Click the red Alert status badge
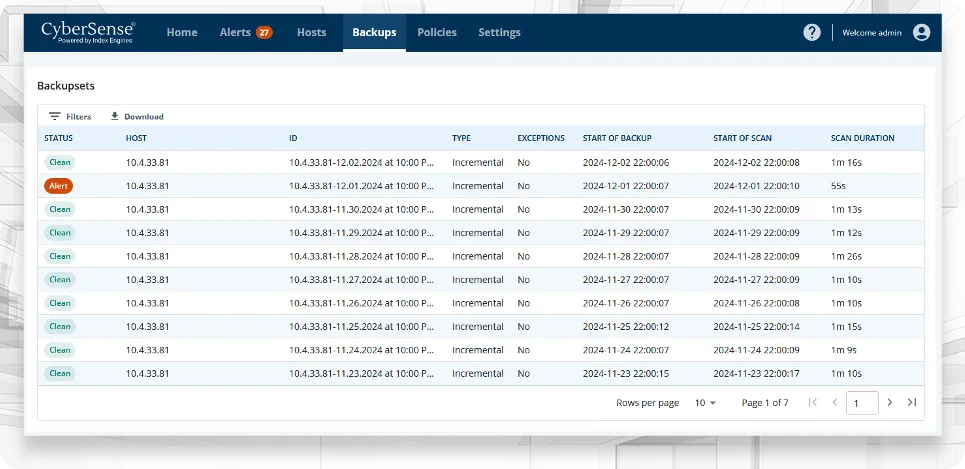This screenshot has width=965, height=469. click(x=59, y=186)
